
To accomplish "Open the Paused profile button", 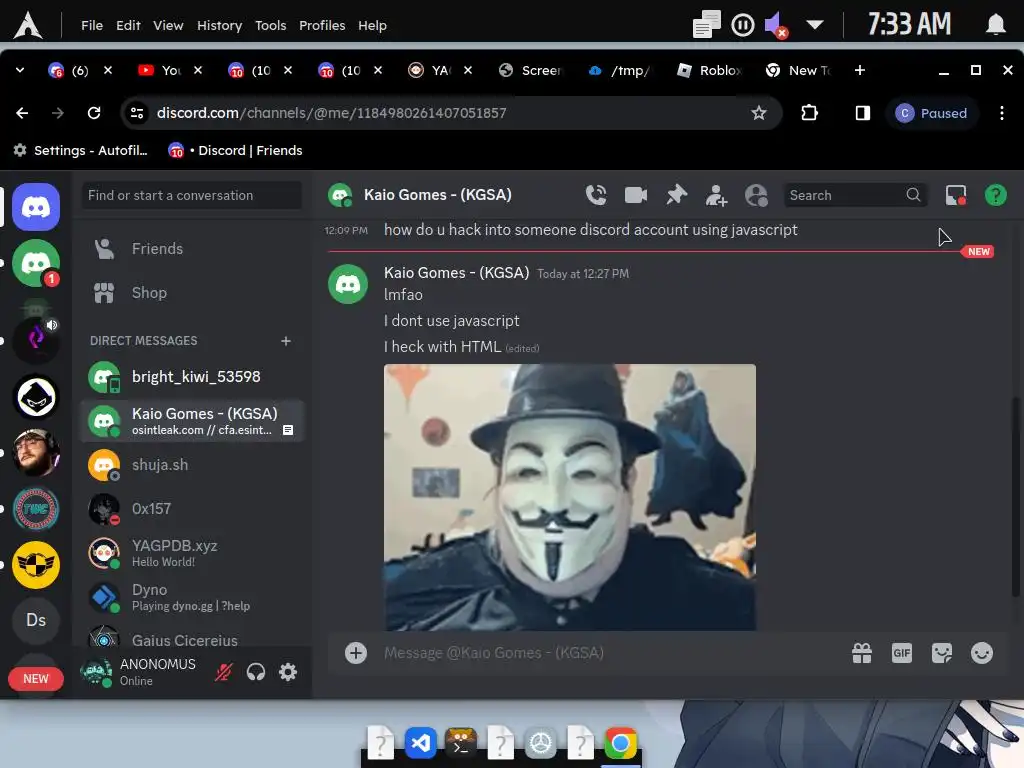I will [931, 113].
